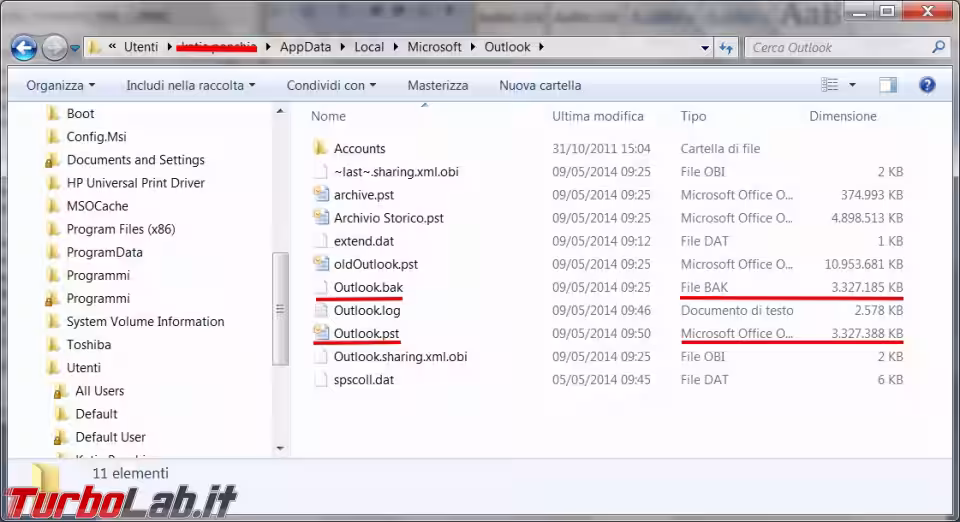
Task: Click the navigation pane scrollbar thumb
Action: click(x=280, y=308)
